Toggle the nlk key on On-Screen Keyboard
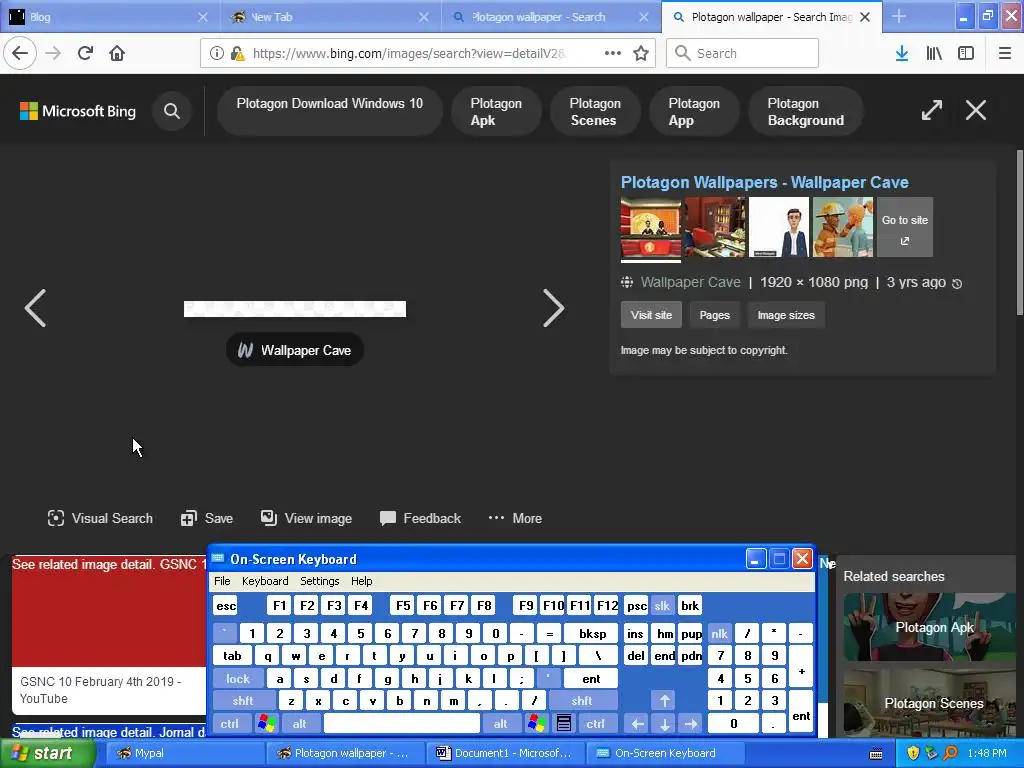The height and width of the screenshot is (768, 1024). tap(719, 633)
